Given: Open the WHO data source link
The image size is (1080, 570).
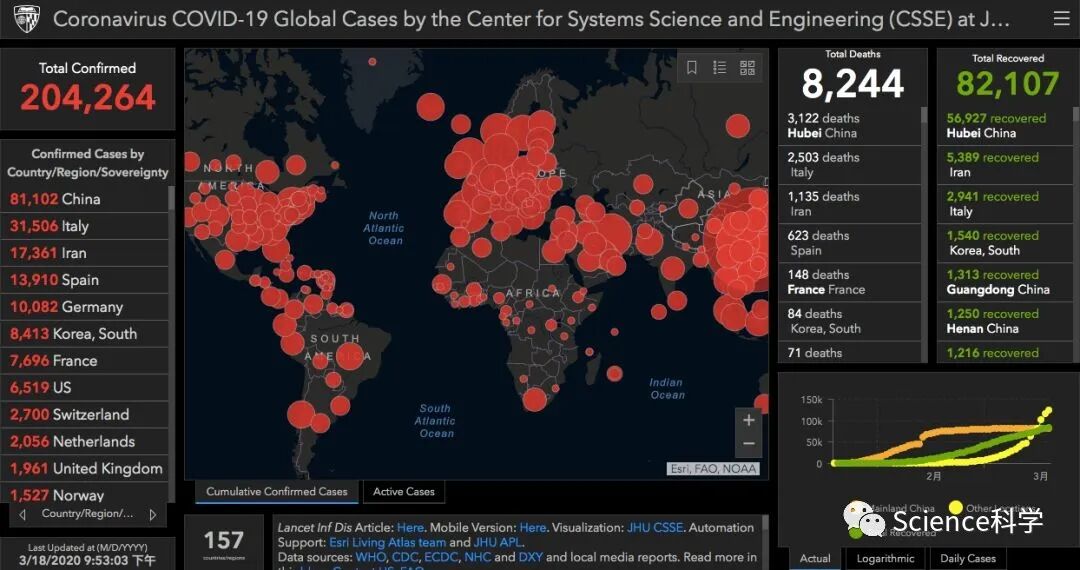Looking at the screenshot, I should point(369,557).
